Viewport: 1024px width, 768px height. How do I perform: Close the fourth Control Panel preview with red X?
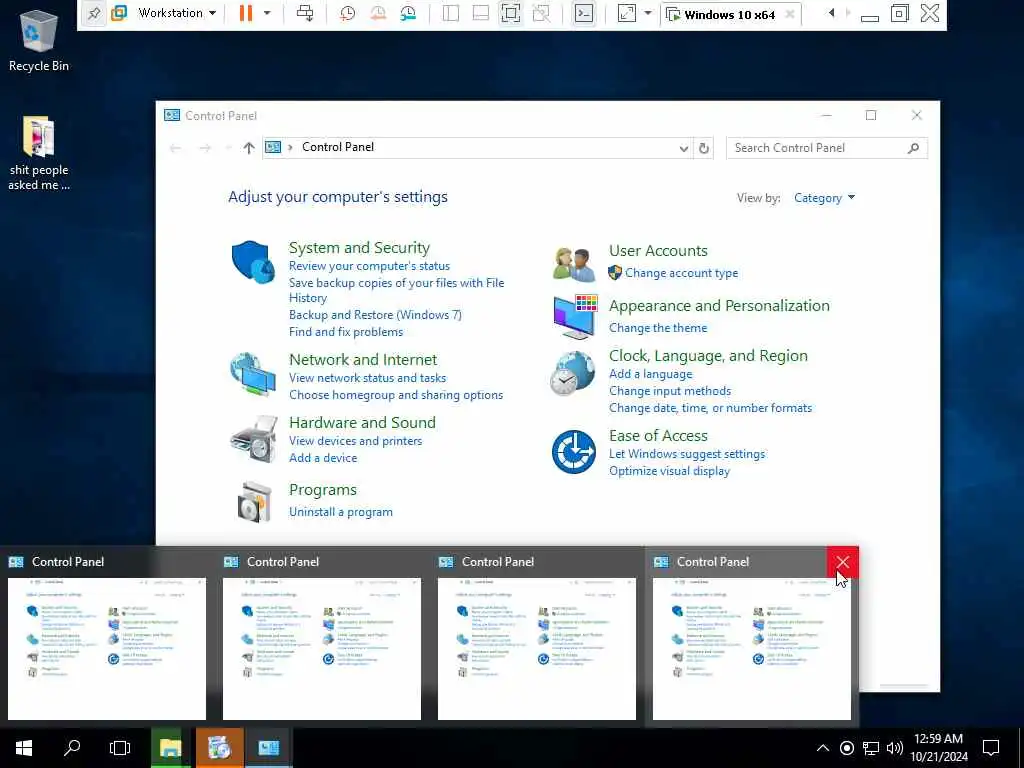[842, 562]
